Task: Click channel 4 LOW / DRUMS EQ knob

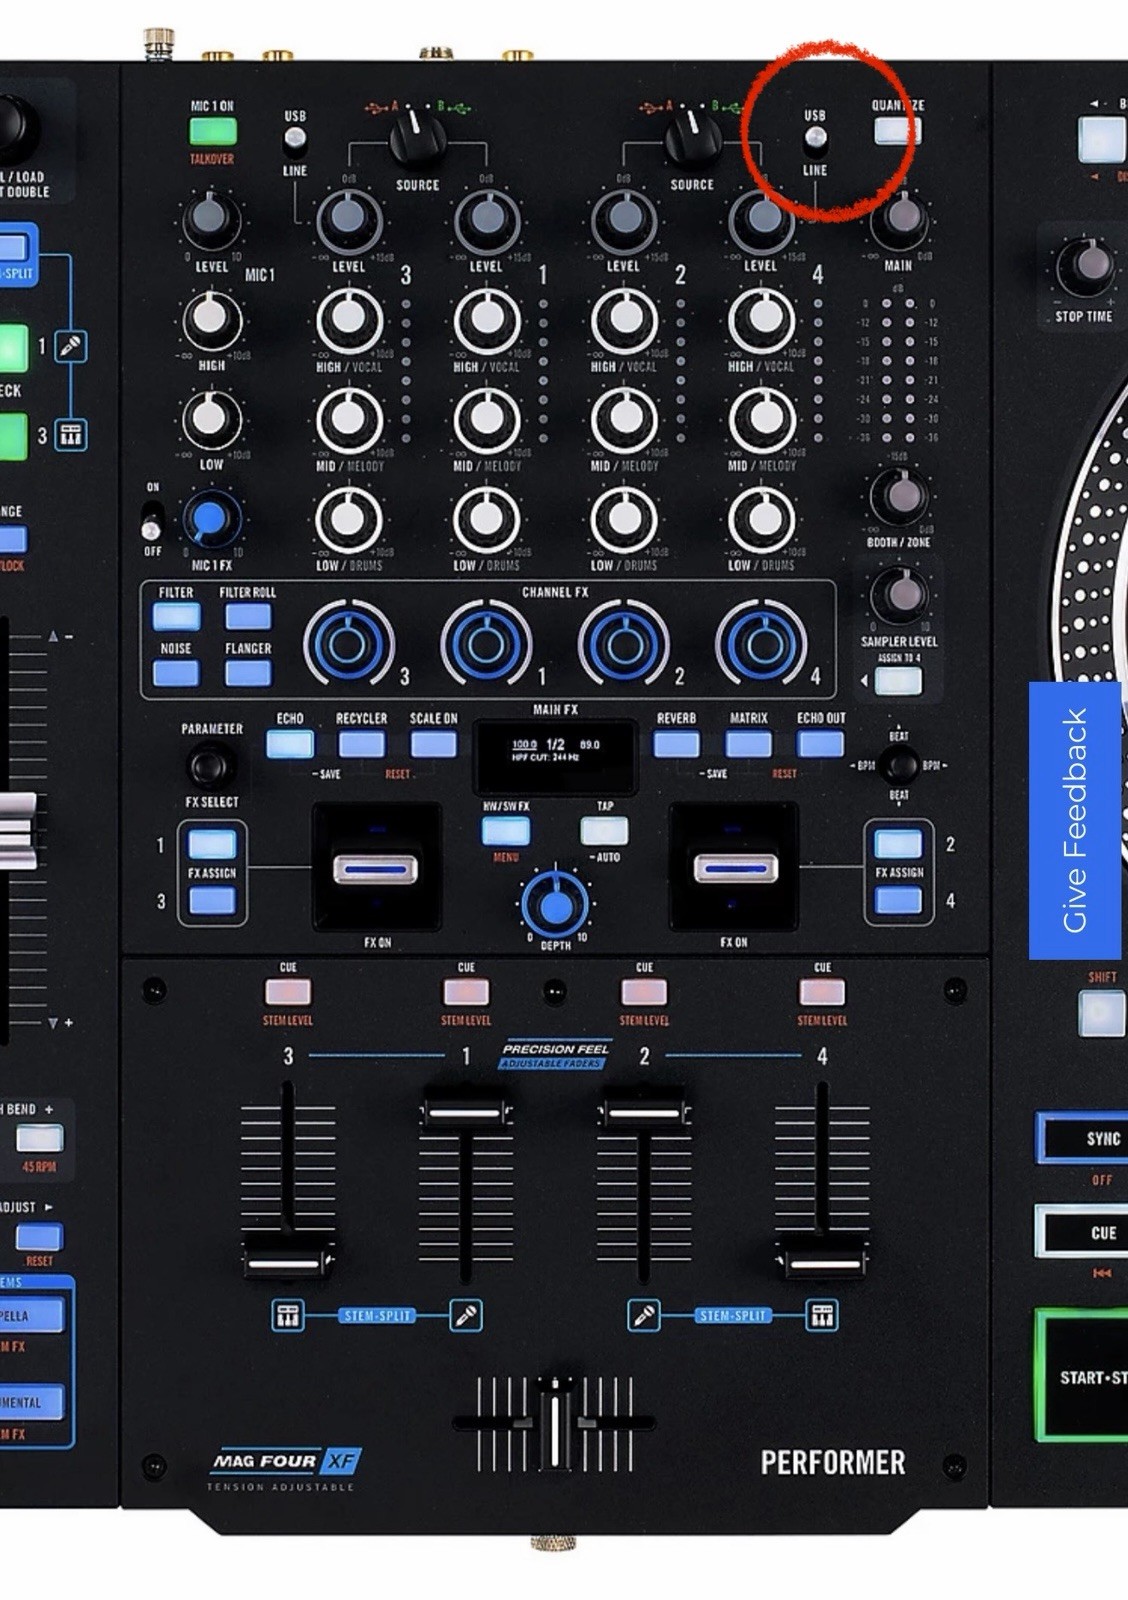Action: tap(762, 520)
